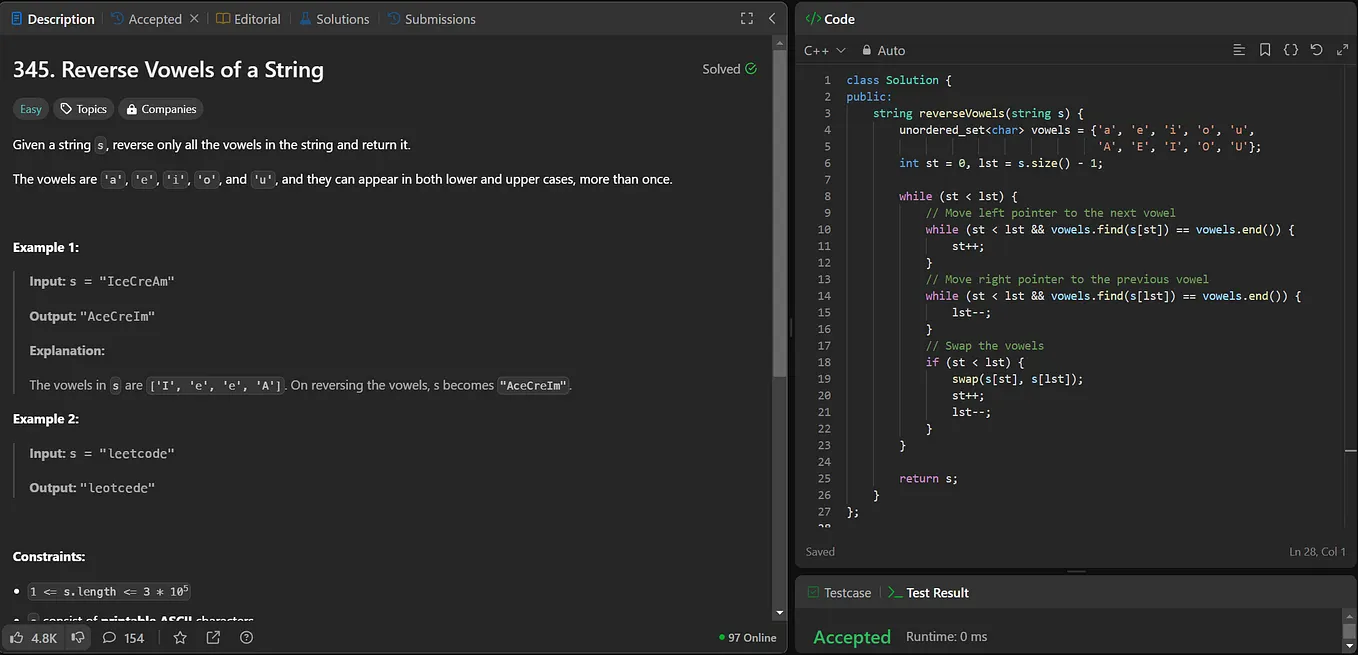Collapse the description panel with the chevron
1358x655 pixels.
point(771,18)
